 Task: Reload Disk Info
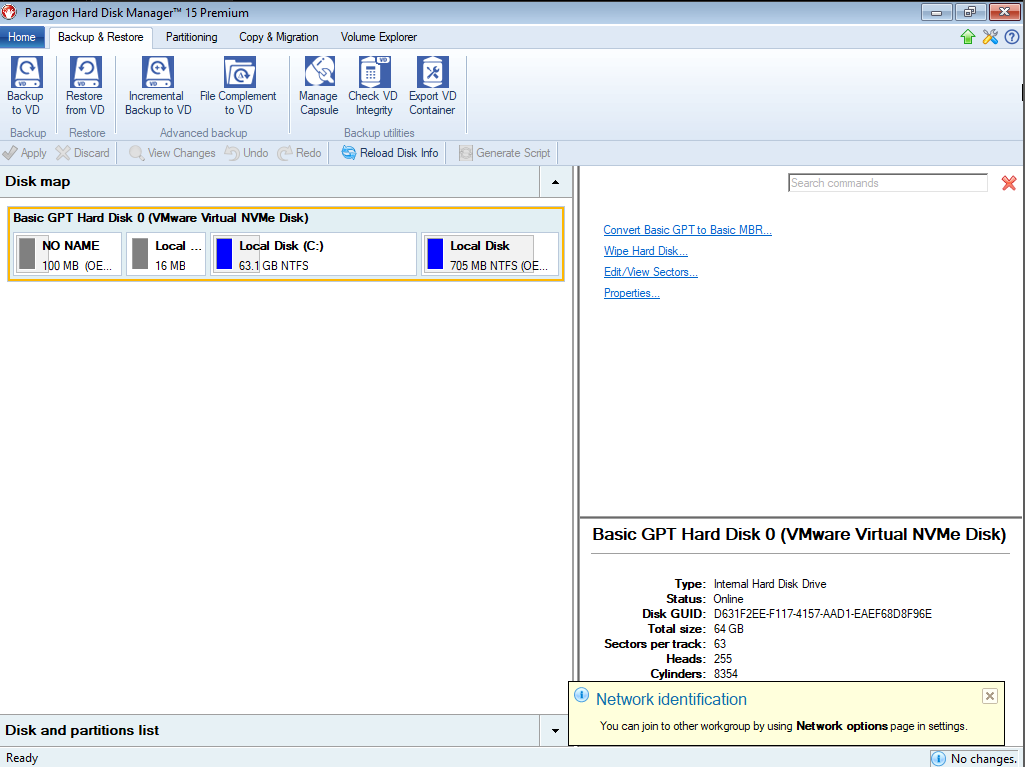[390, 153]
